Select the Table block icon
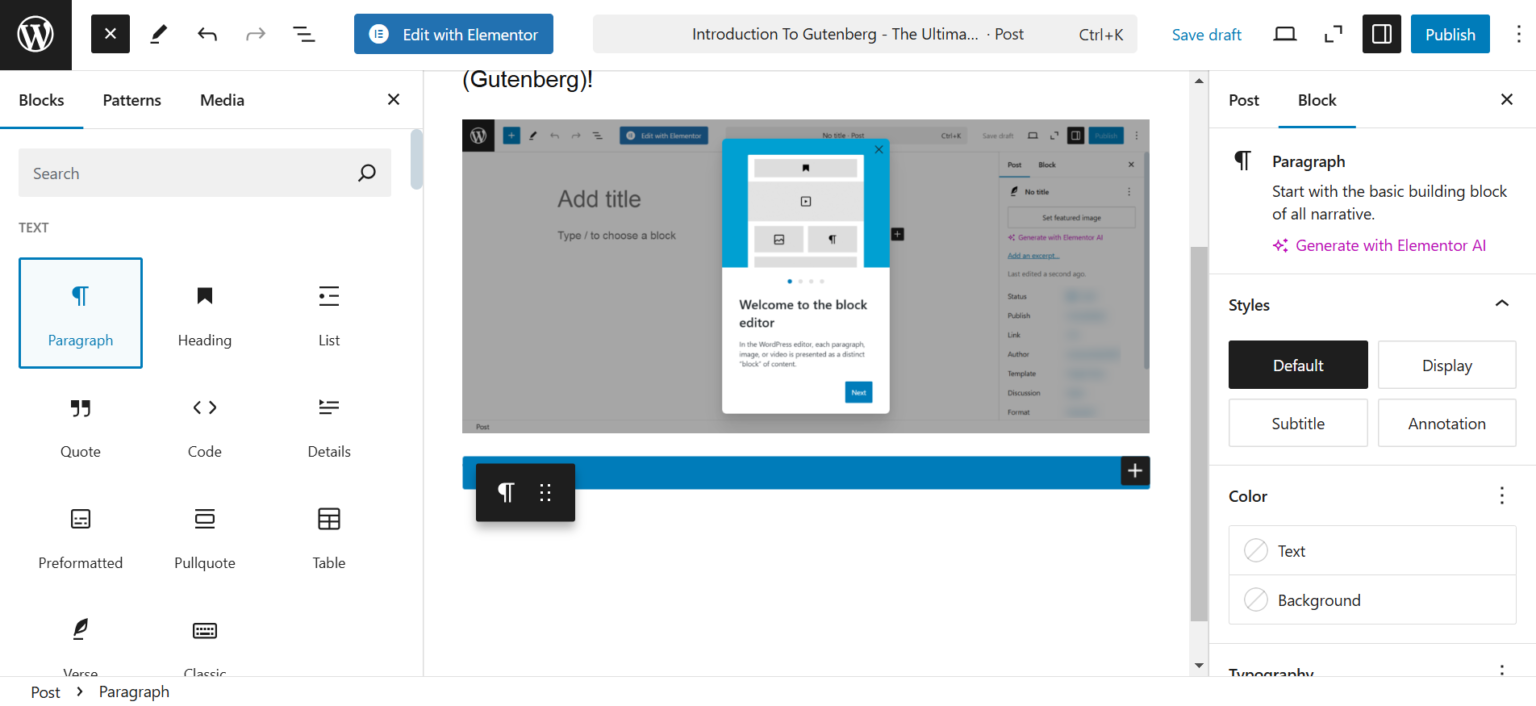 pyautogui.click(x=328, y=535)
